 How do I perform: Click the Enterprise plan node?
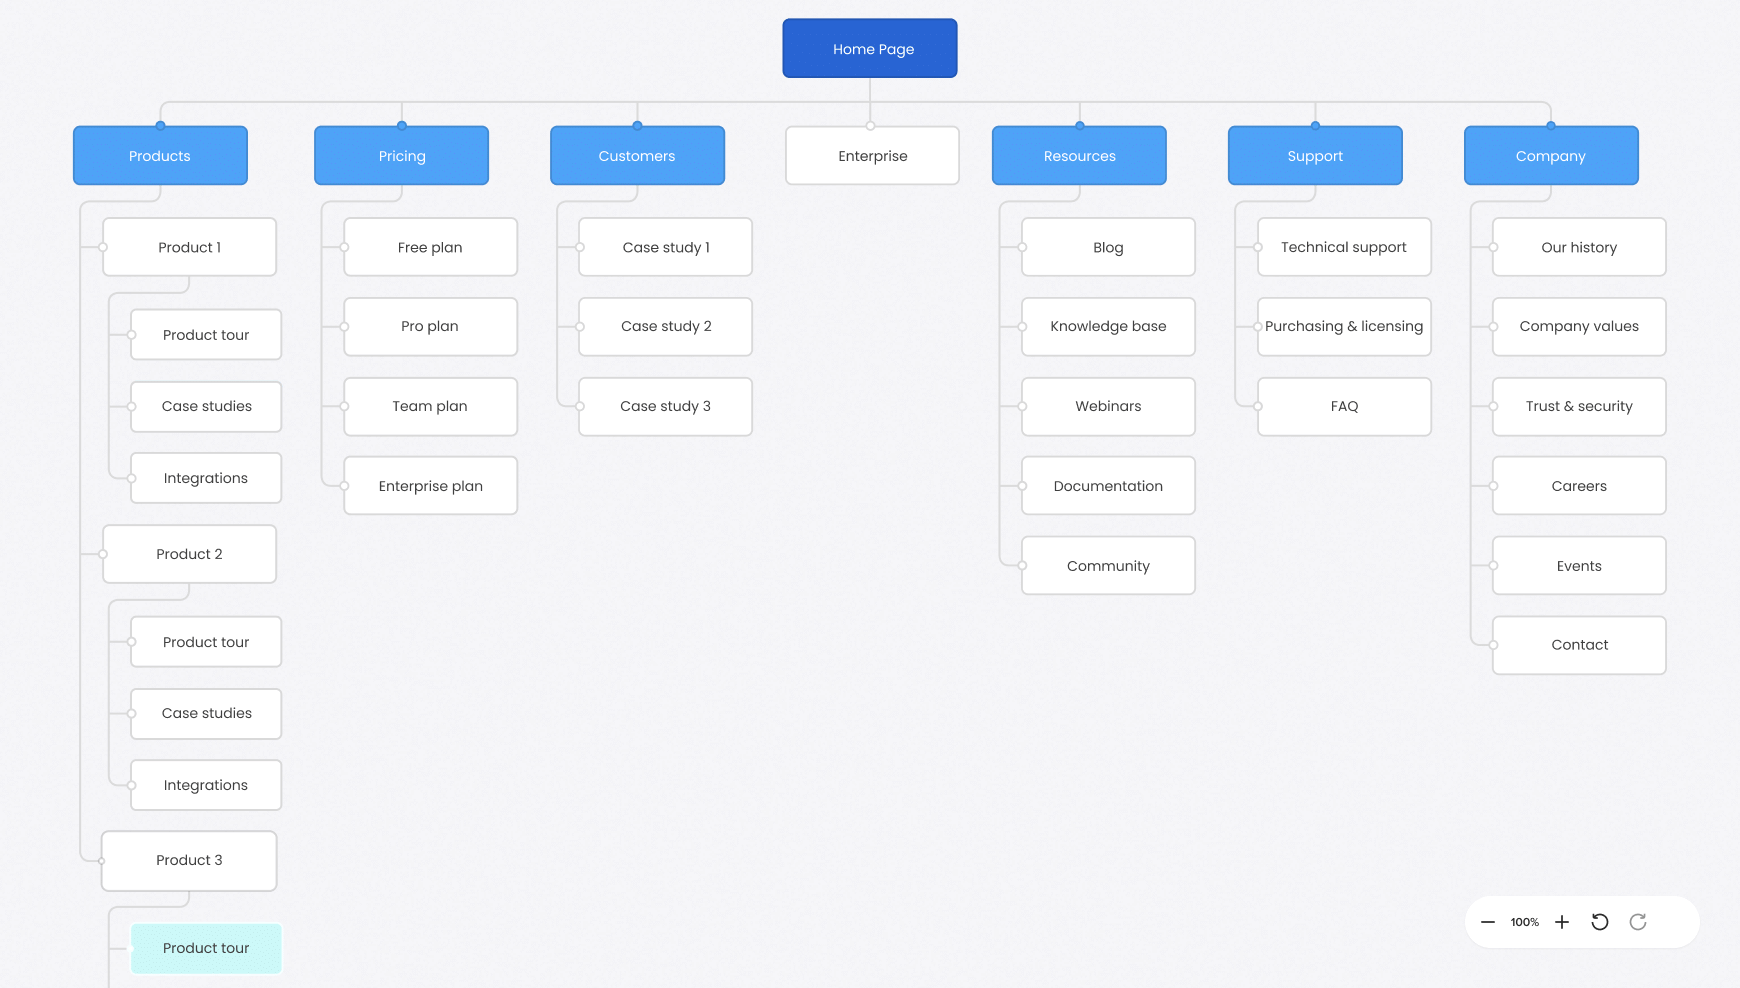click(x=430, y=486)
